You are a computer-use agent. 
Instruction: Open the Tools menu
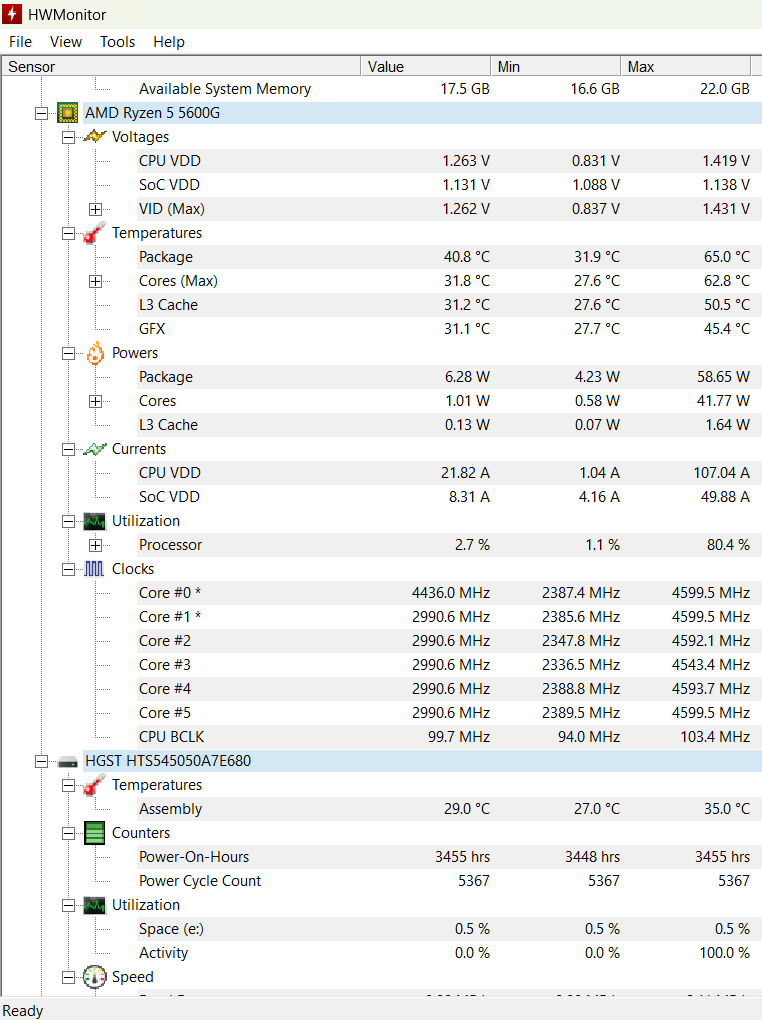pos(117,42)
